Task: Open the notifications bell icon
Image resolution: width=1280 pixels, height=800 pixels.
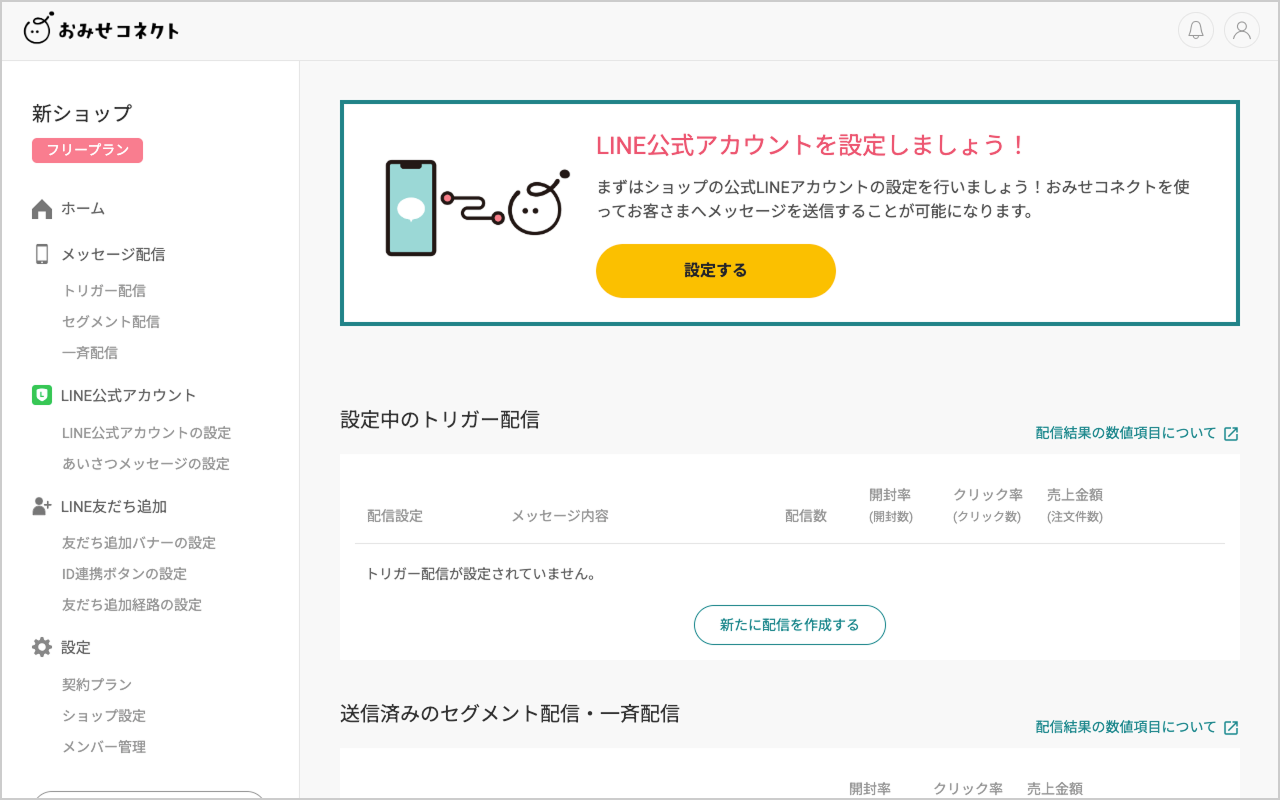Action: (x=1196, y=30)
